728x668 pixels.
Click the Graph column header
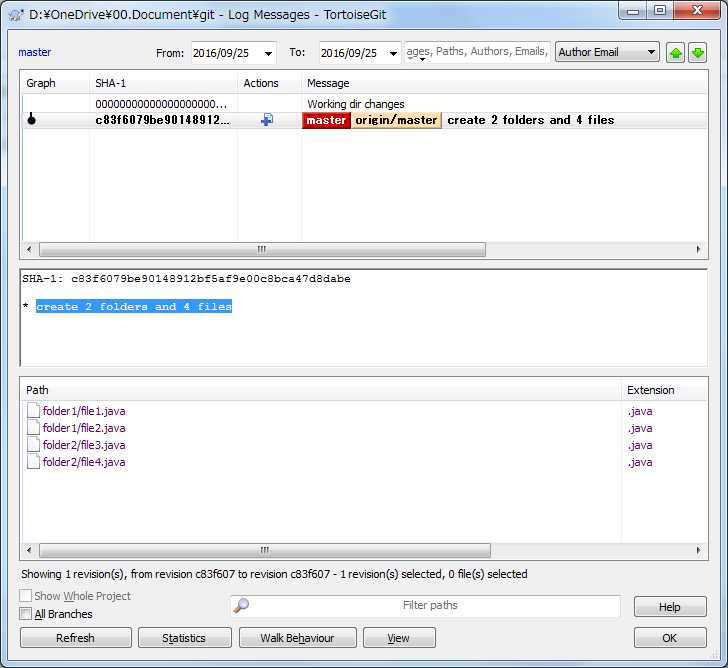coord(55,83)
